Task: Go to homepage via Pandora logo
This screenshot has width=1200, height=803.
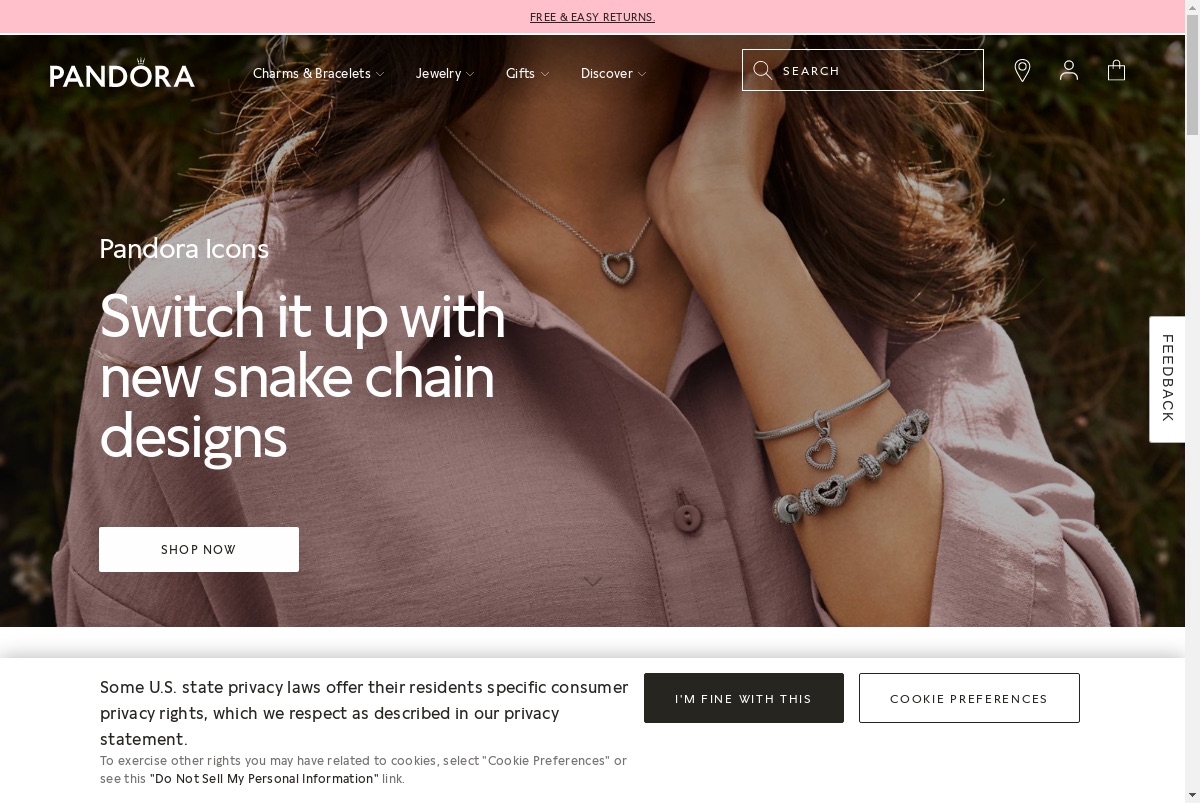Action: click(x=122, y=73)
